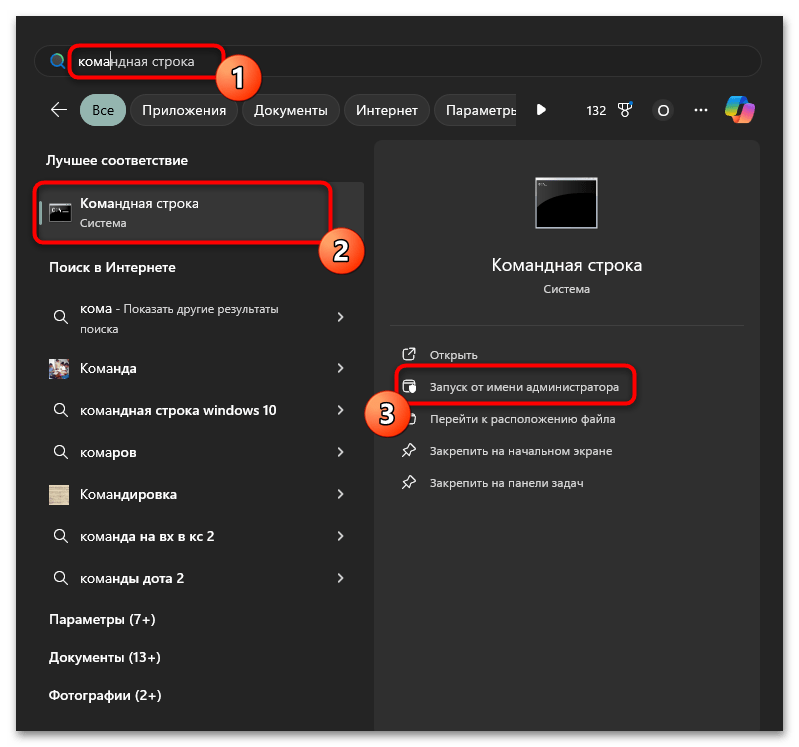Click 'Открыть' action
The height and width of the screenshot is (747, 799).
coord(454,355)
